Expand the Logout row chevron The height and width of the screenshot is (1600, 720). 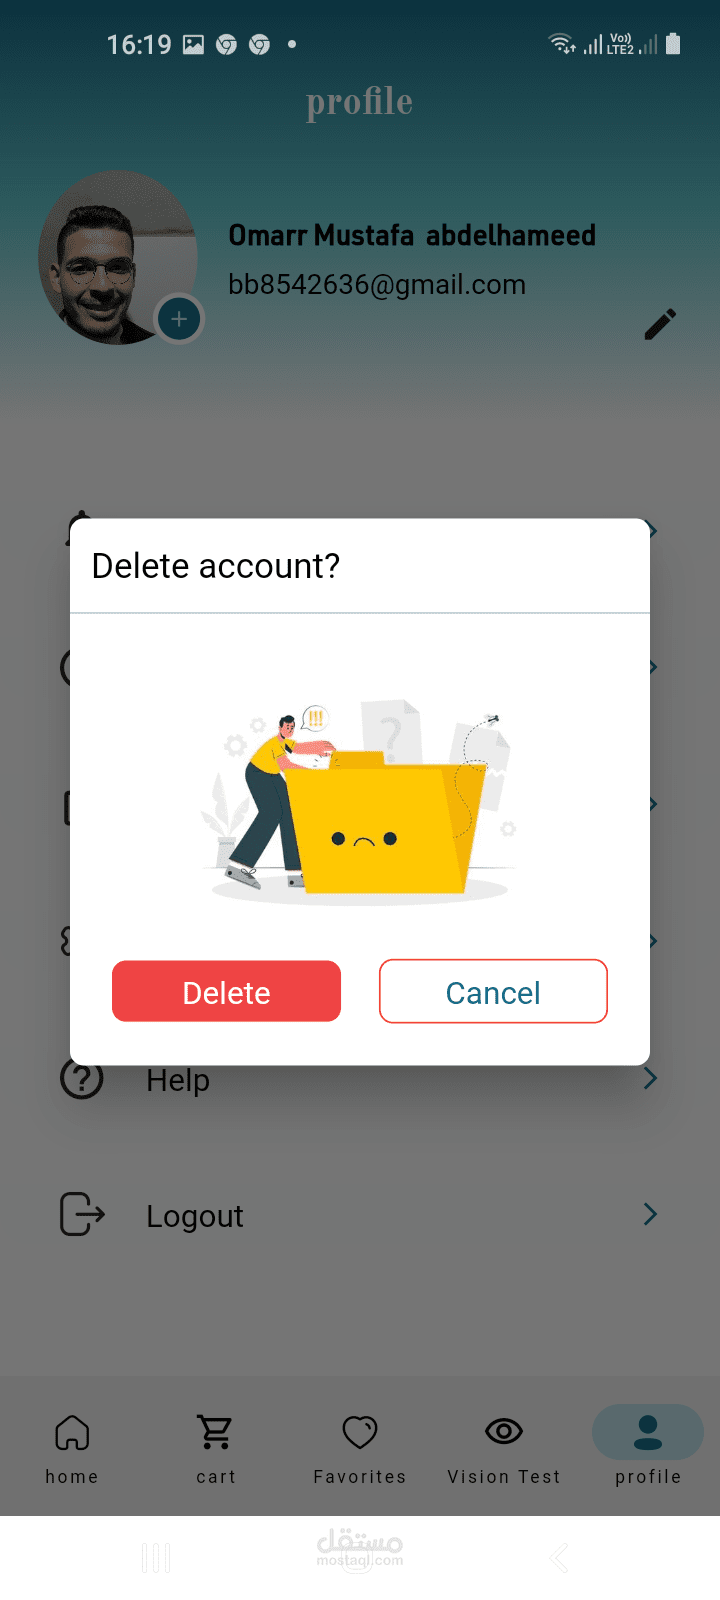[650, 1214]
